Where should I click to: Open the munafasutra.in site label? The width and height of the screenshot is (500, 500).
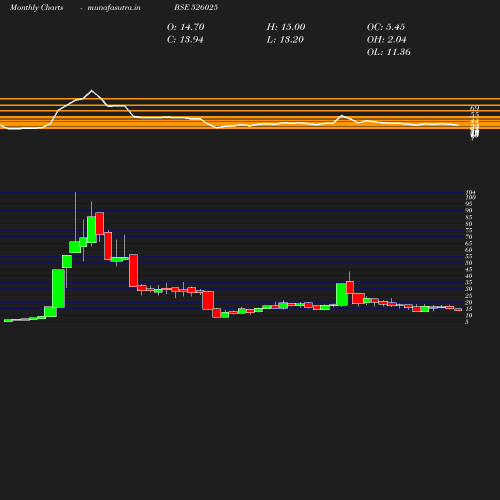[x=114, y=8]
